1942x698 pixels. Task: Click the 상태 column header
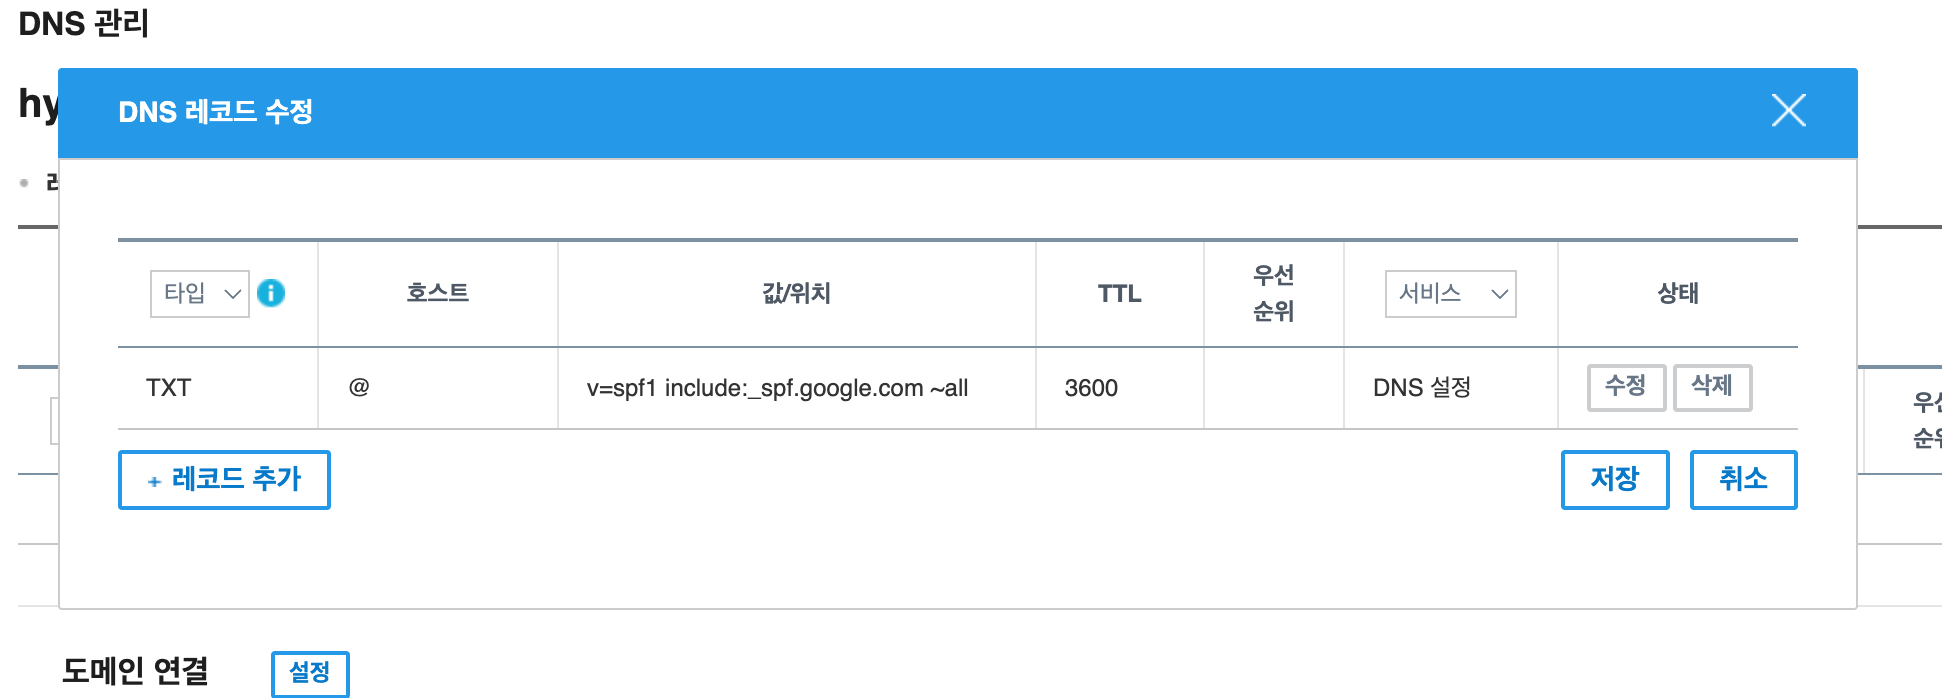1677,293
